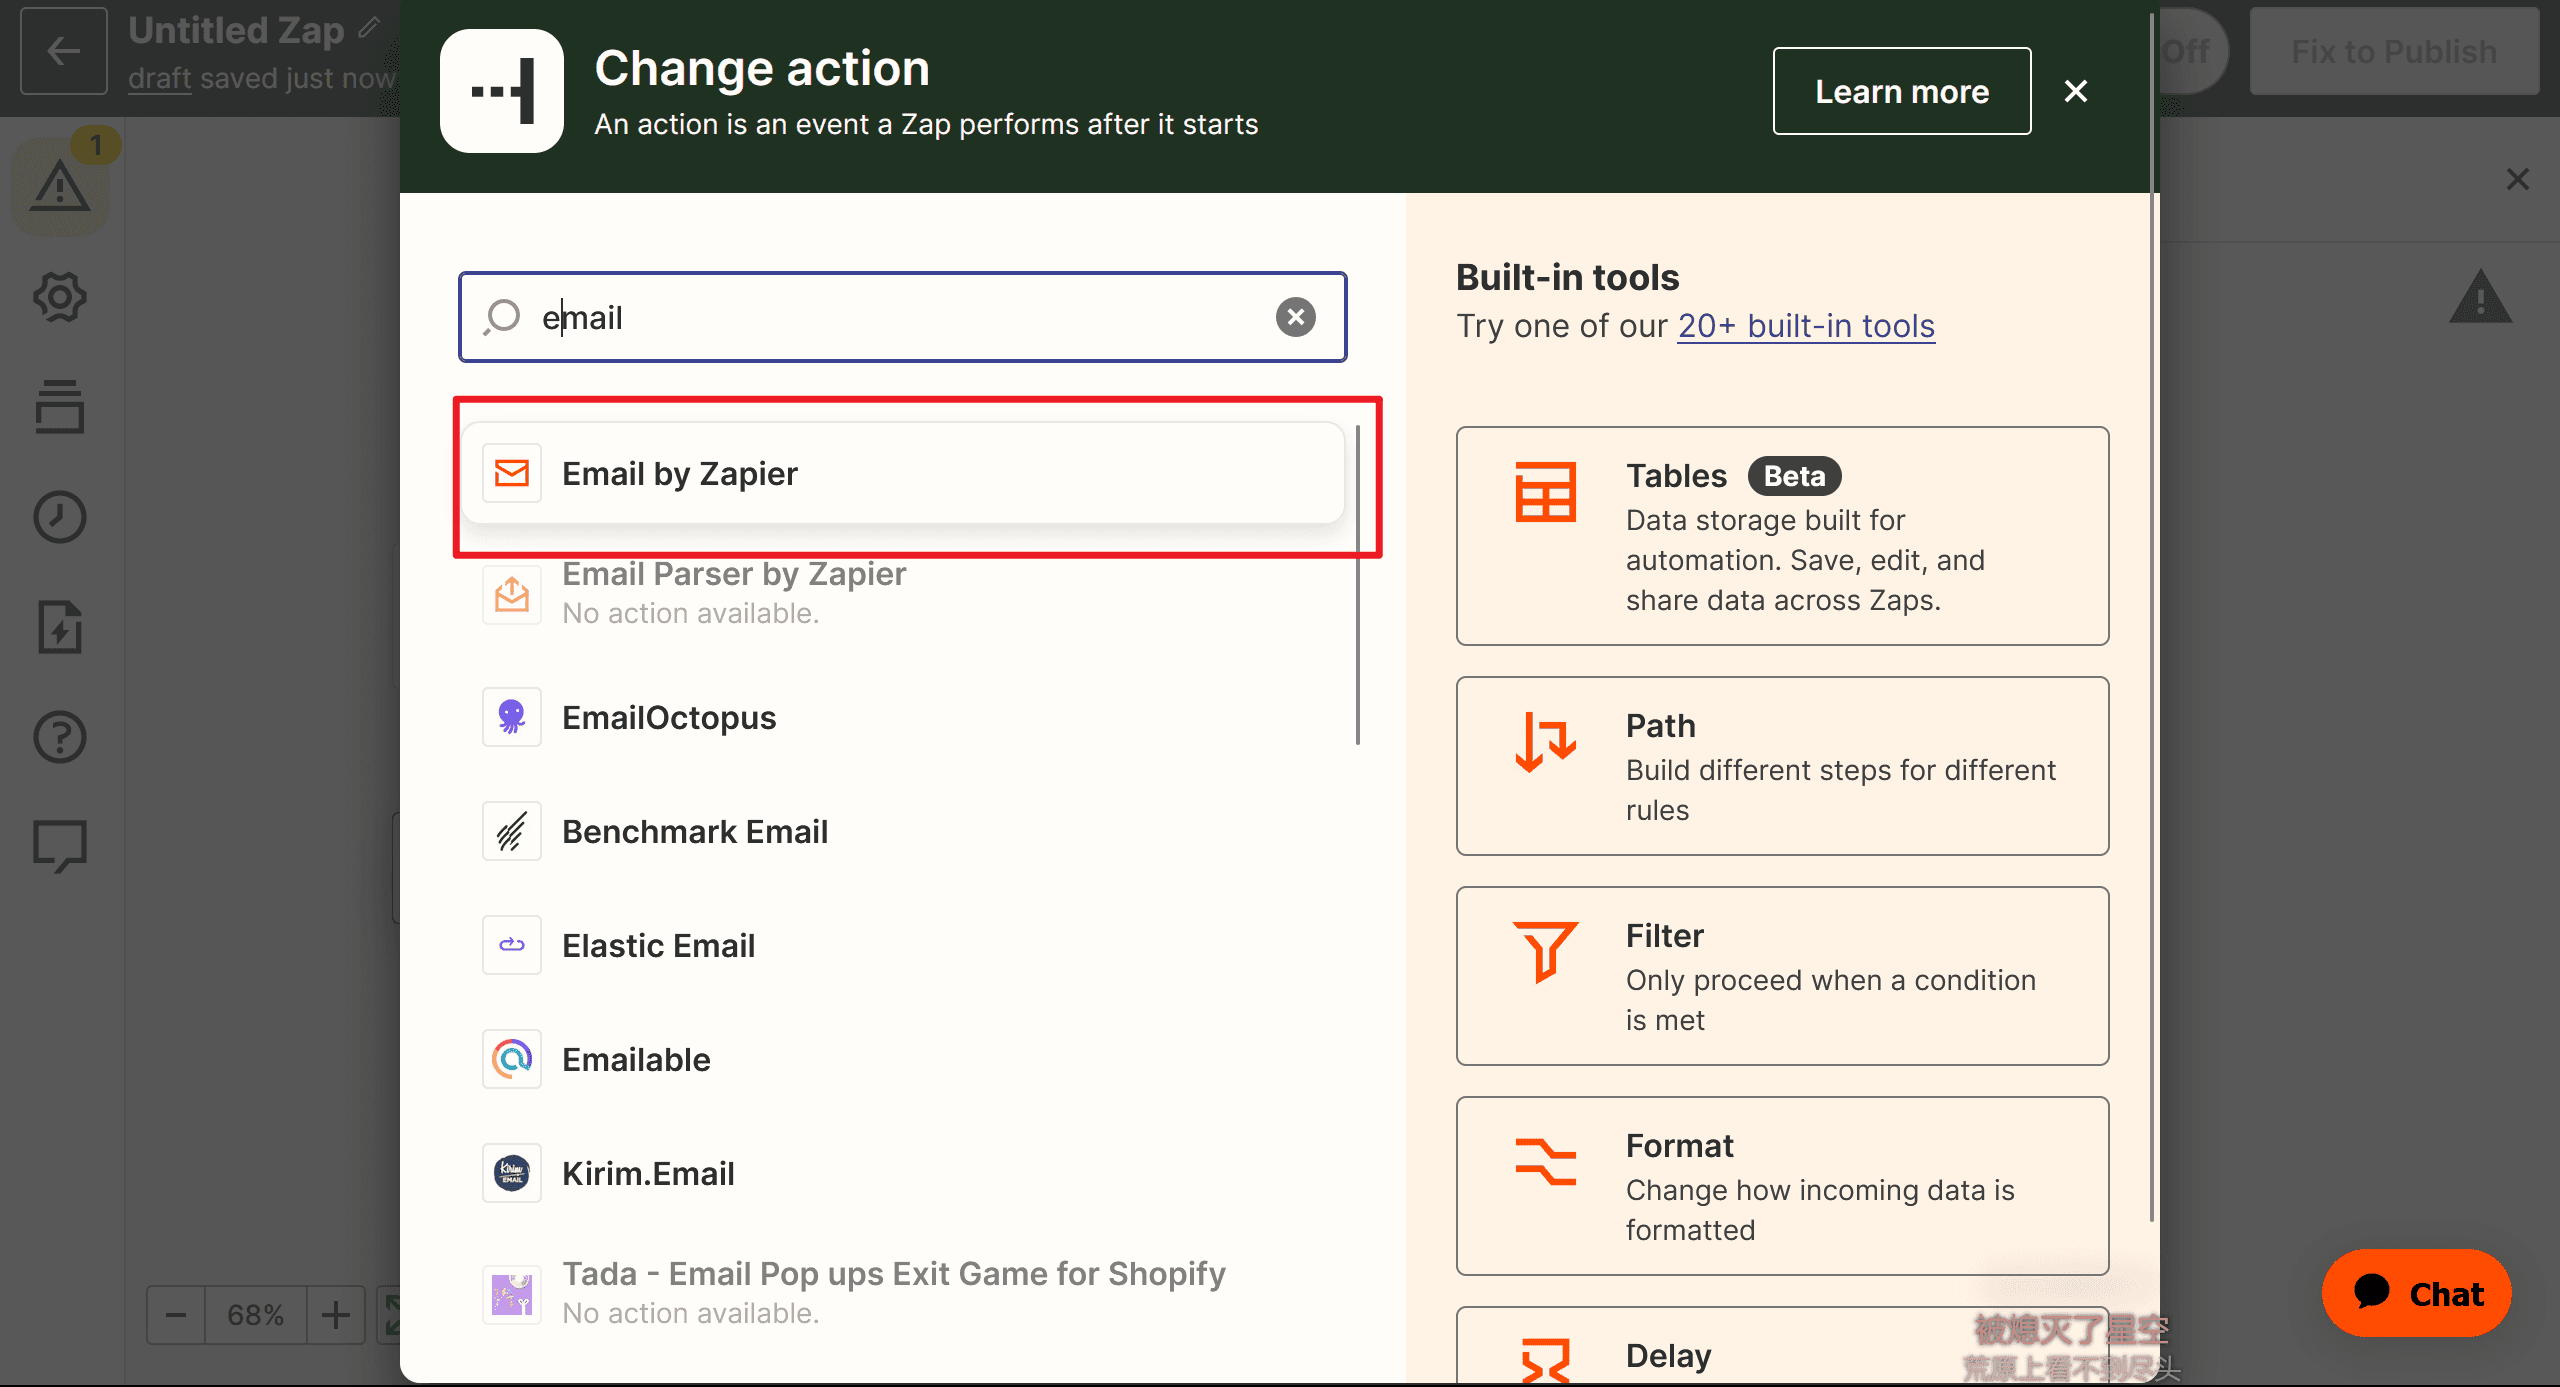Choose Emailable from the results

coord(903,1059)
